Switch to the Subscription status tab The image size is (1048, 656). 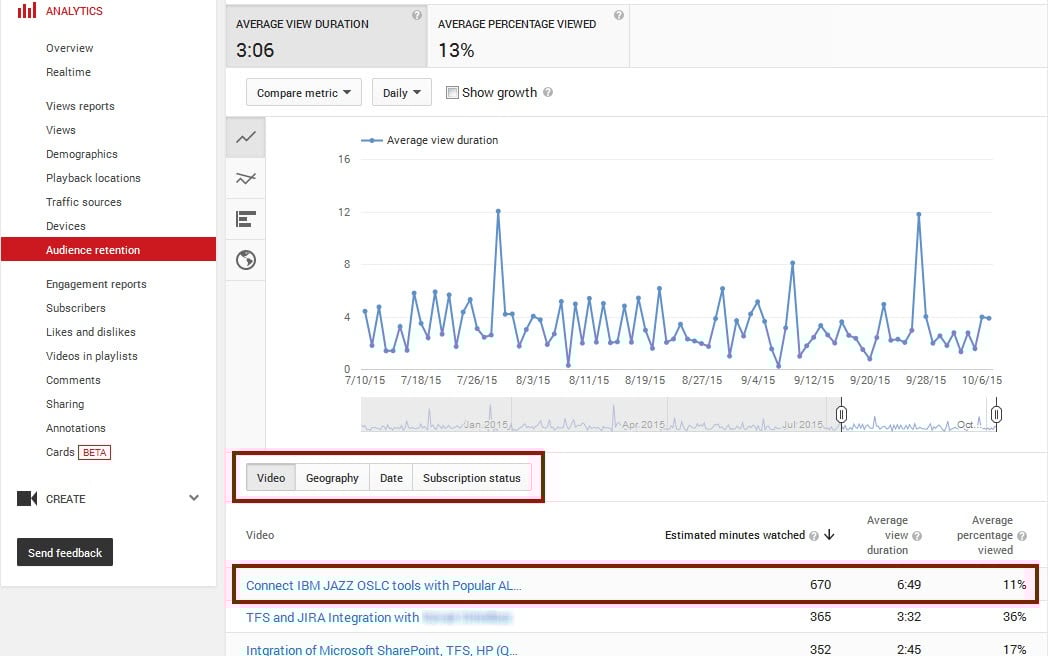pos(471,477)
